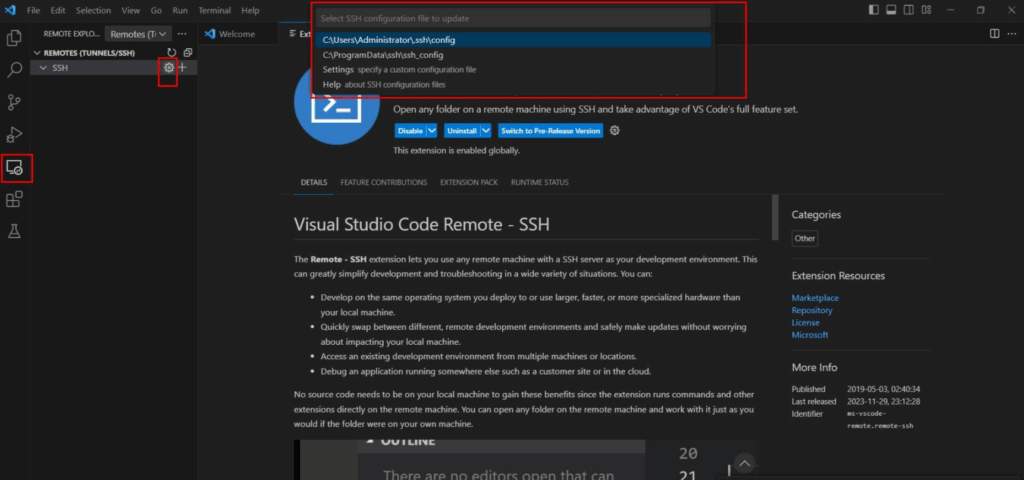Open the Repository link
1024x480 pixels.
(x=812, y=310)
